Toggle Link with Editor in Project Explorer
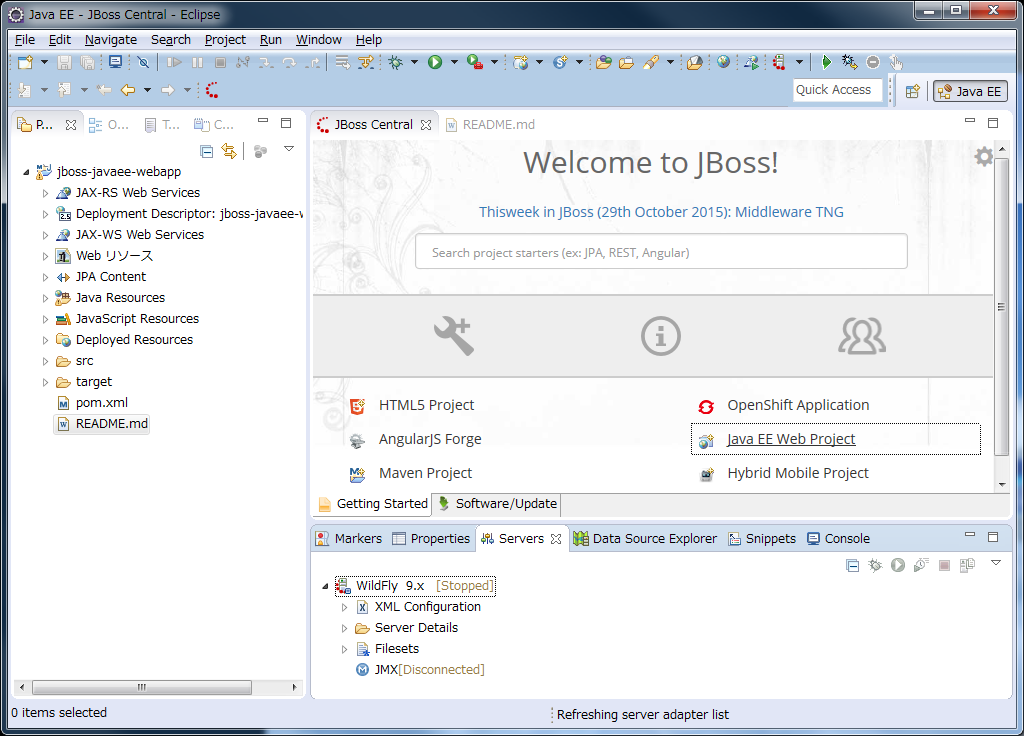Screen dimensions: 1024x736 [229, 152]
